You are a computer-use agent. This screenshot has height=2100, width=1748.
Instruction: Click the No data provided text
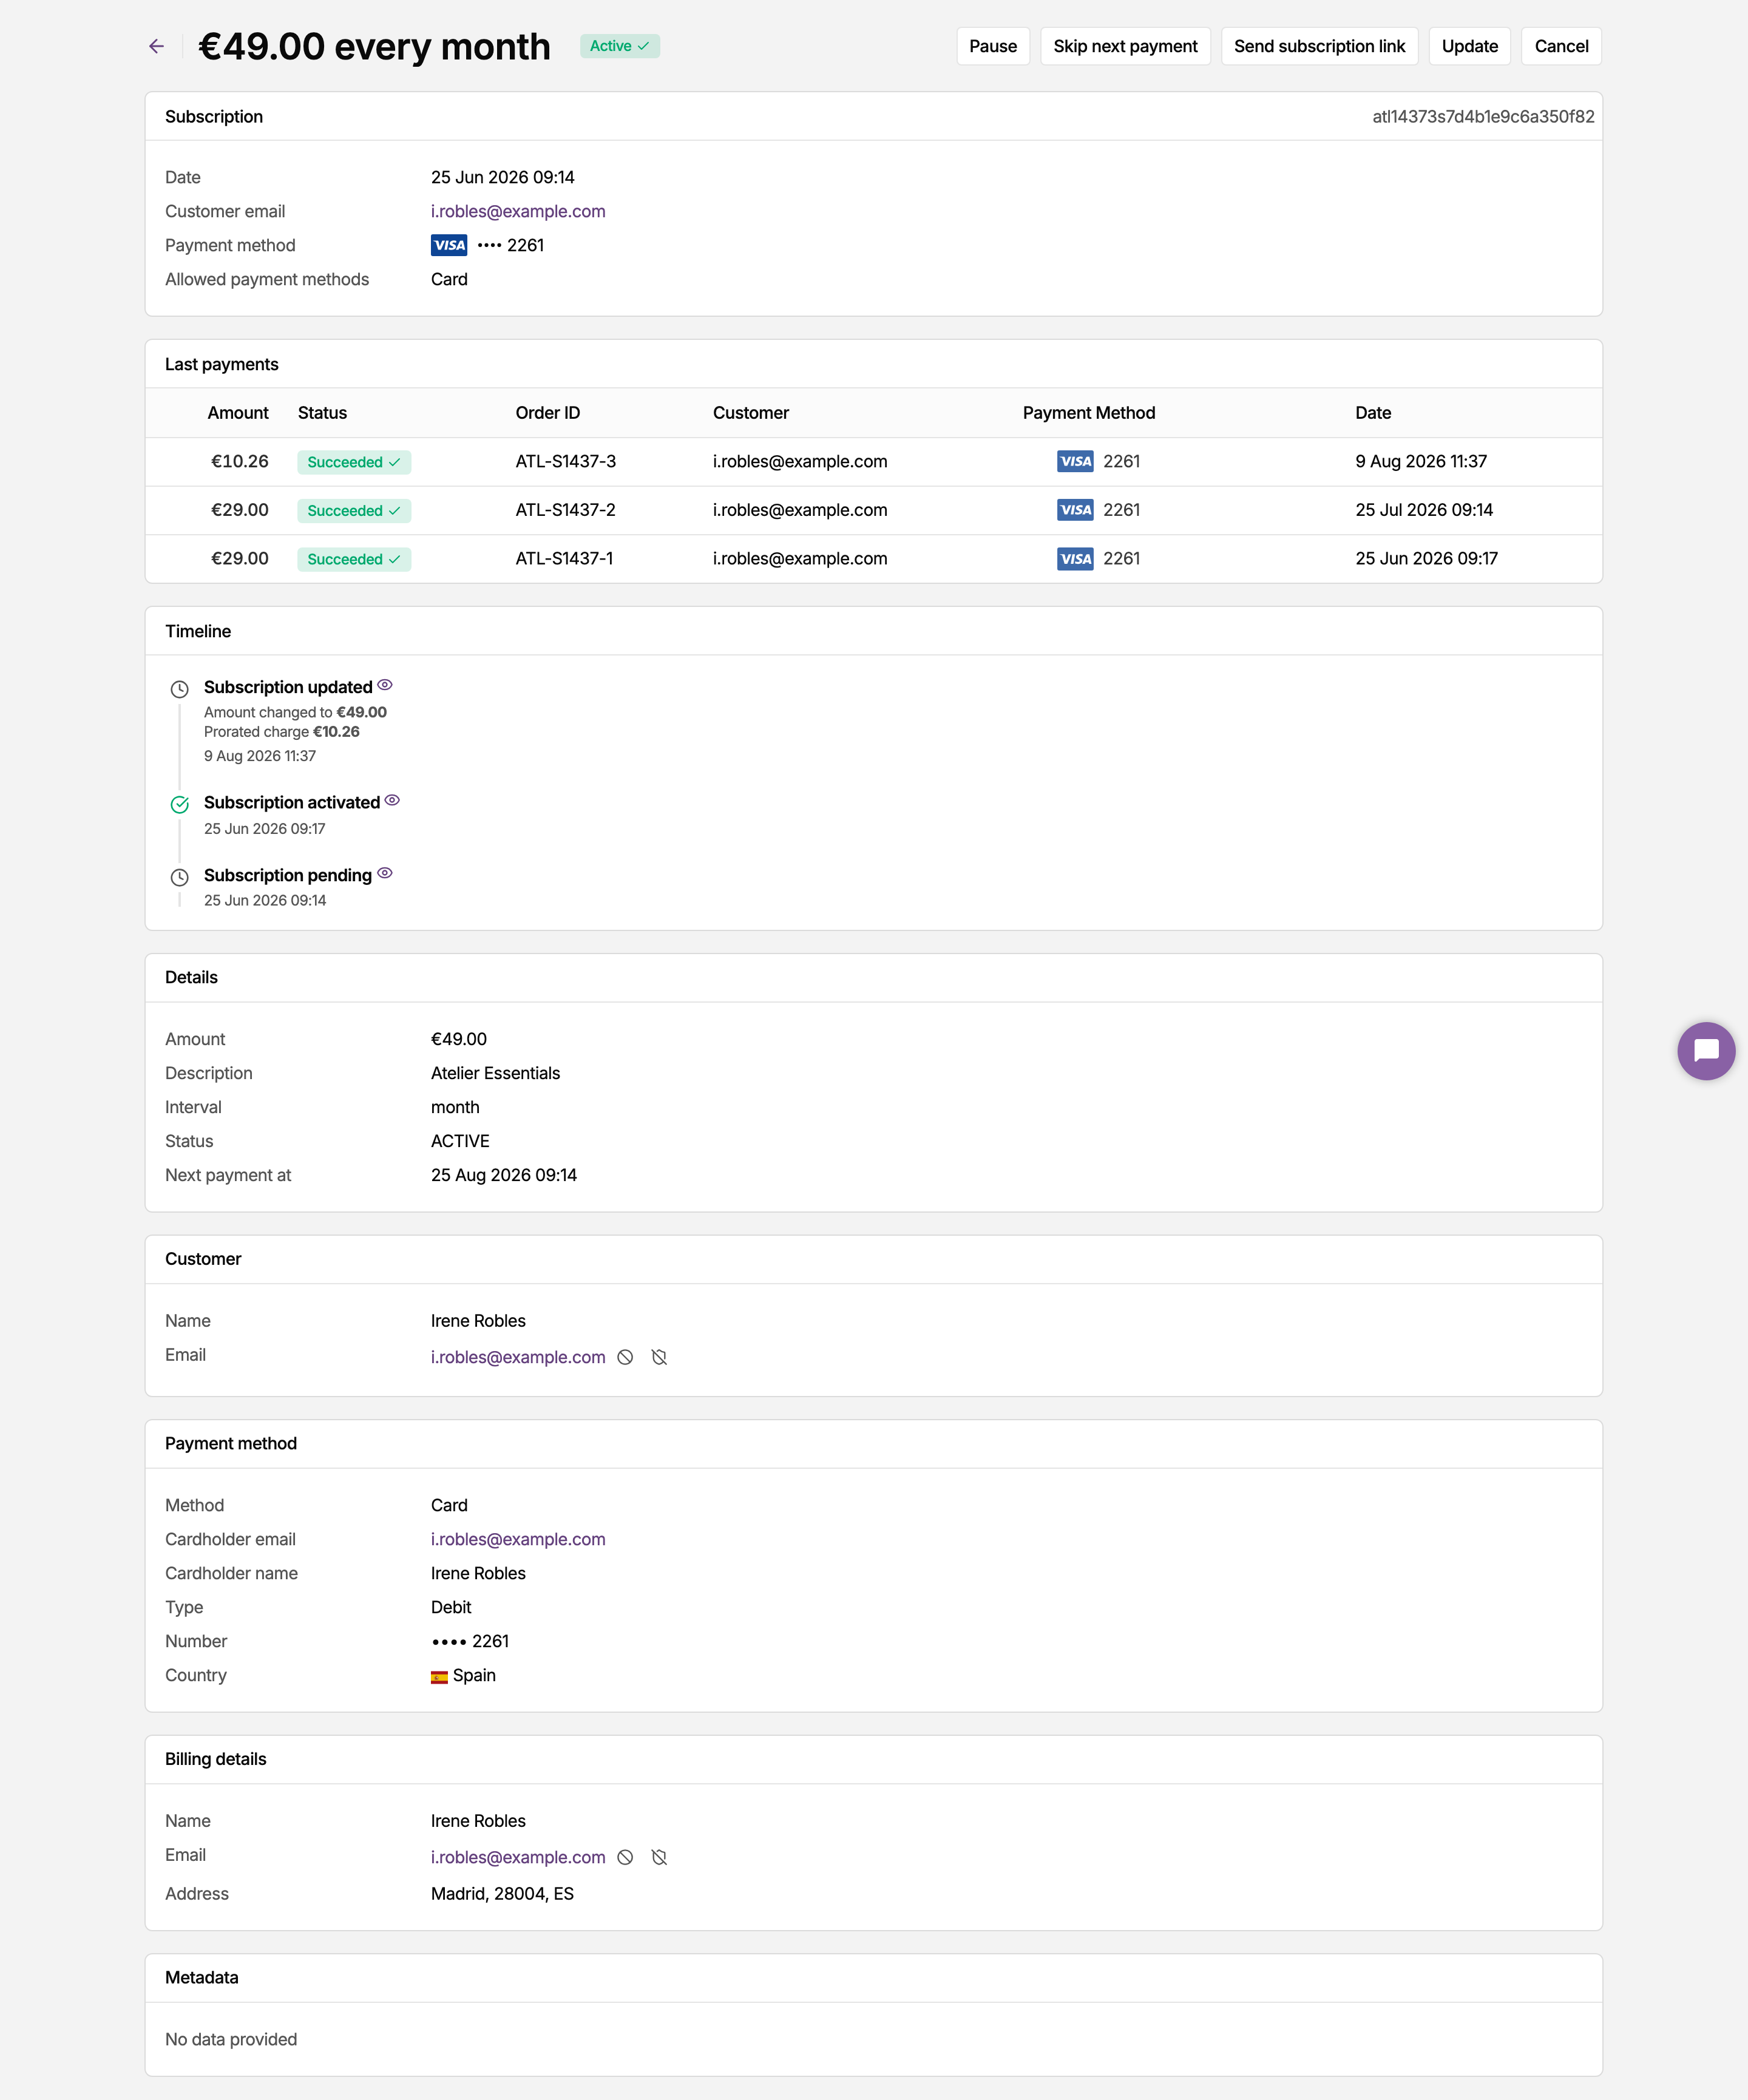point(231,2039)
